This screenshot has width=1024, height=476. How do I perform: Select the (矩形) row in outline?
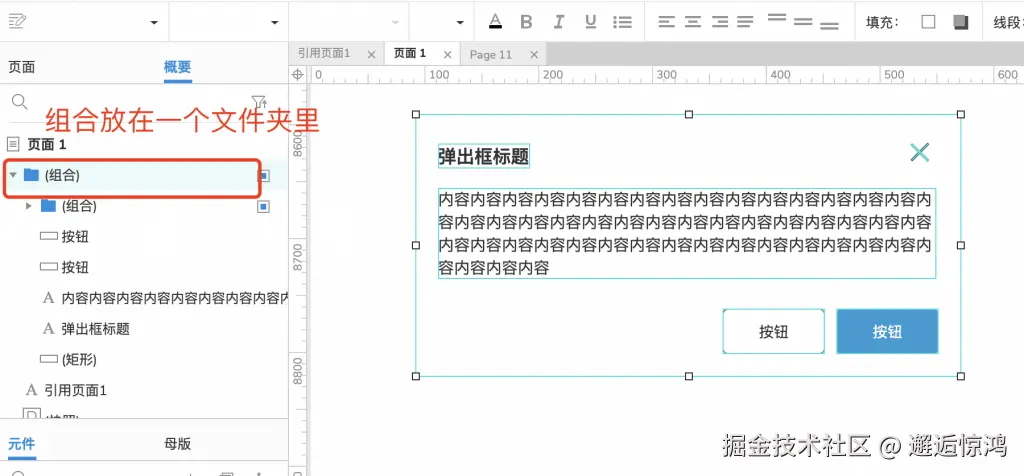[144, 359]
